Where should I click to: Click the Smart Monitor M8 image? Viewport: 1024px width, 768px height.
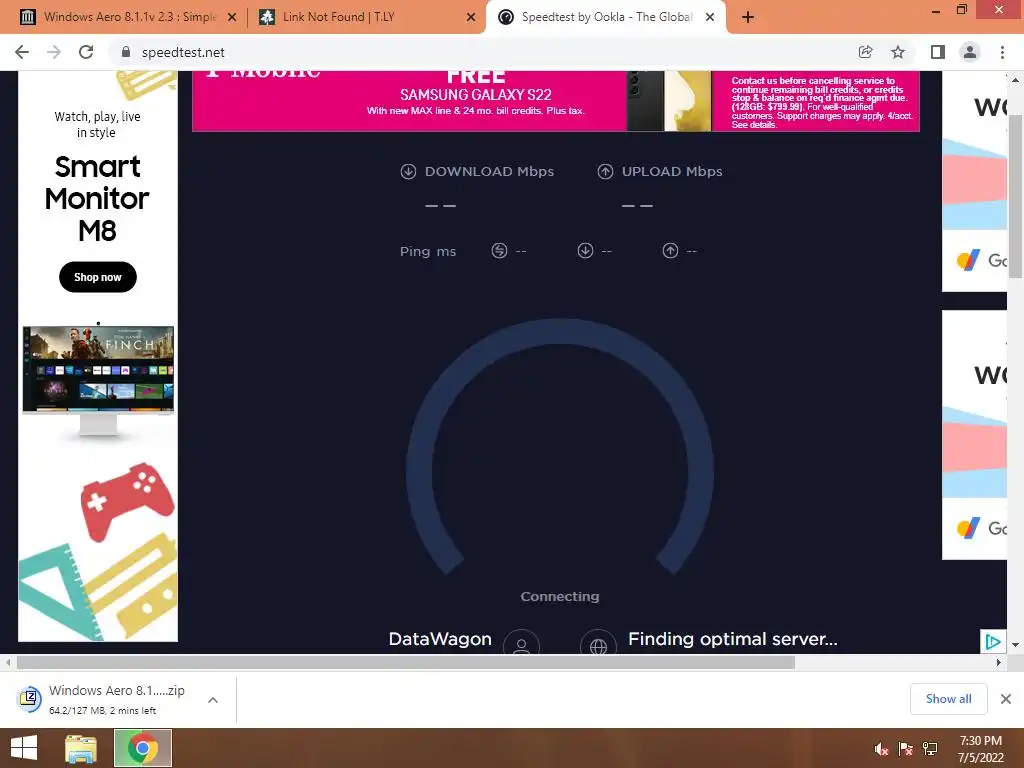[98, 381]
